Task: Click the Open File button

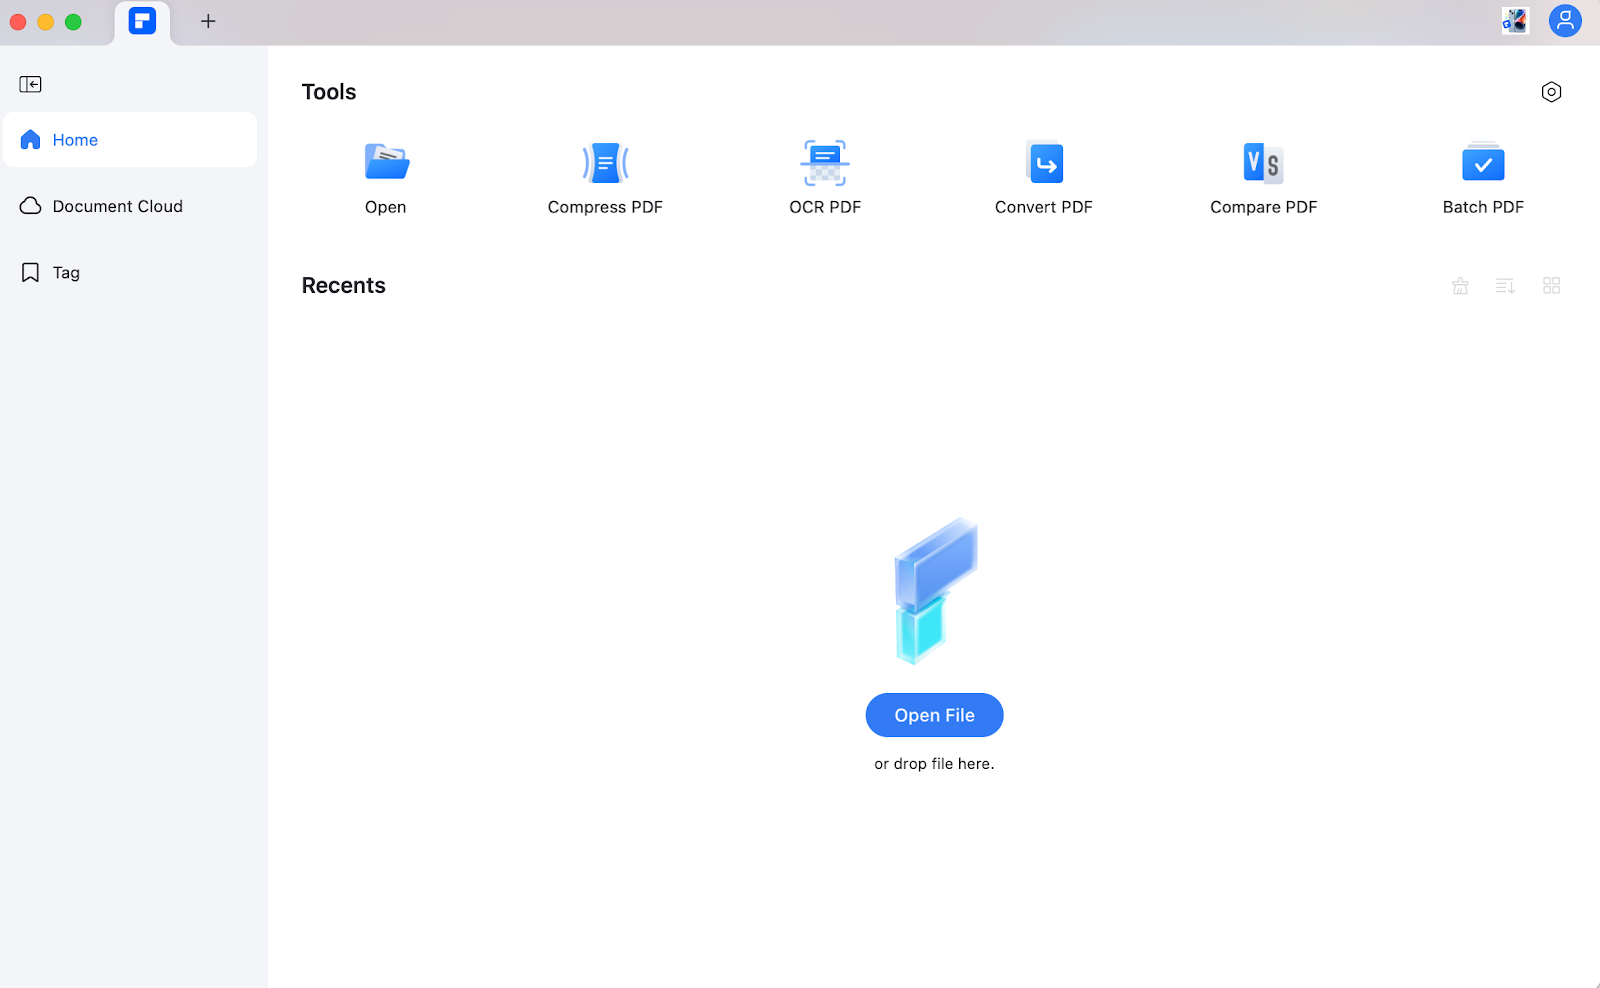Action: click(x=934, y=715)
